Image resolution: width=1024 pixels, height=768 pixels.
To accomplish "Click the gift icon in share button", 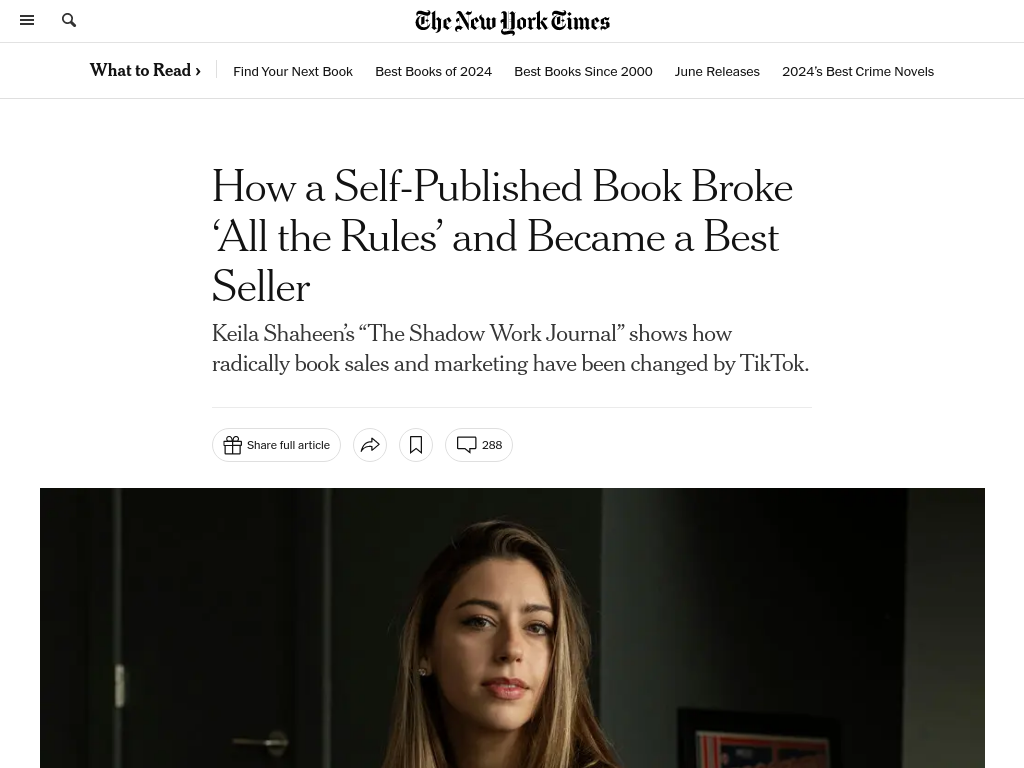I will [x=232, y=445].
